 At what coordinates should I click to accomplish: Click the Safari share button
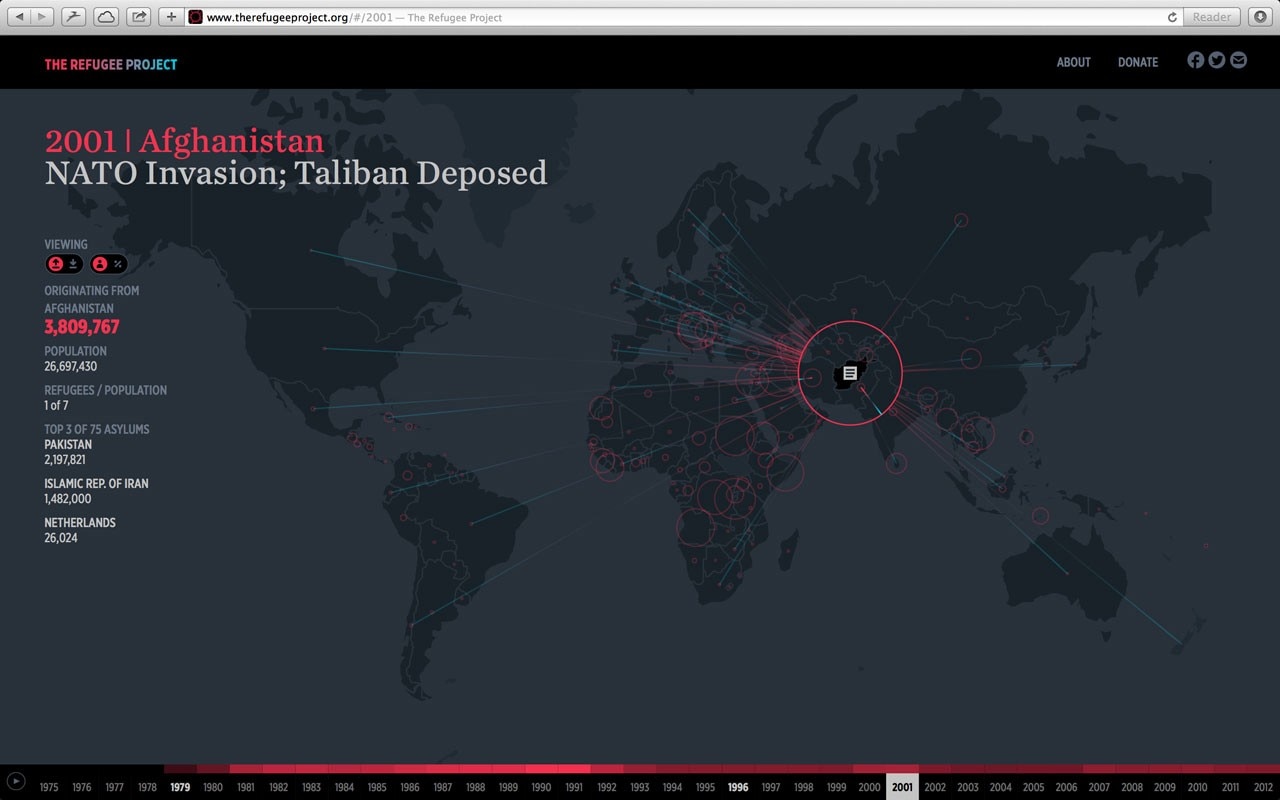(139, 17)
